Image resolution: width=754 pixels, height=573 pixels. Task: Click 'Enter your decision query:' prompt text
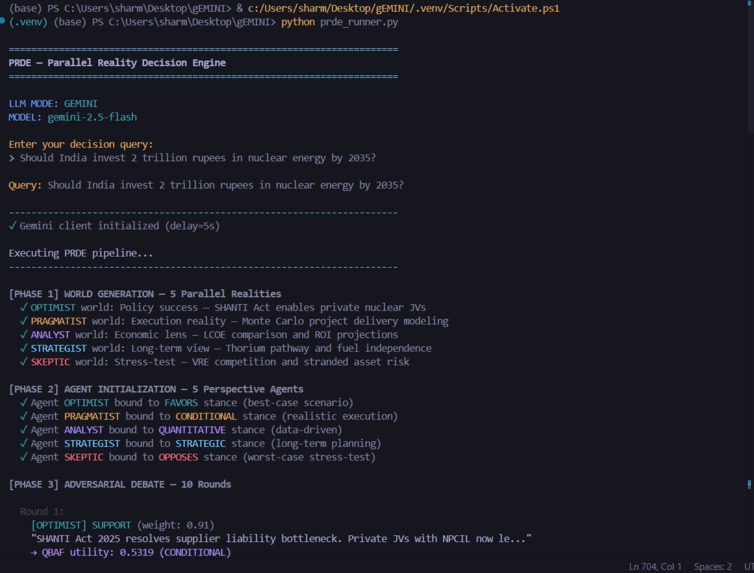click(x=81, y=144)
